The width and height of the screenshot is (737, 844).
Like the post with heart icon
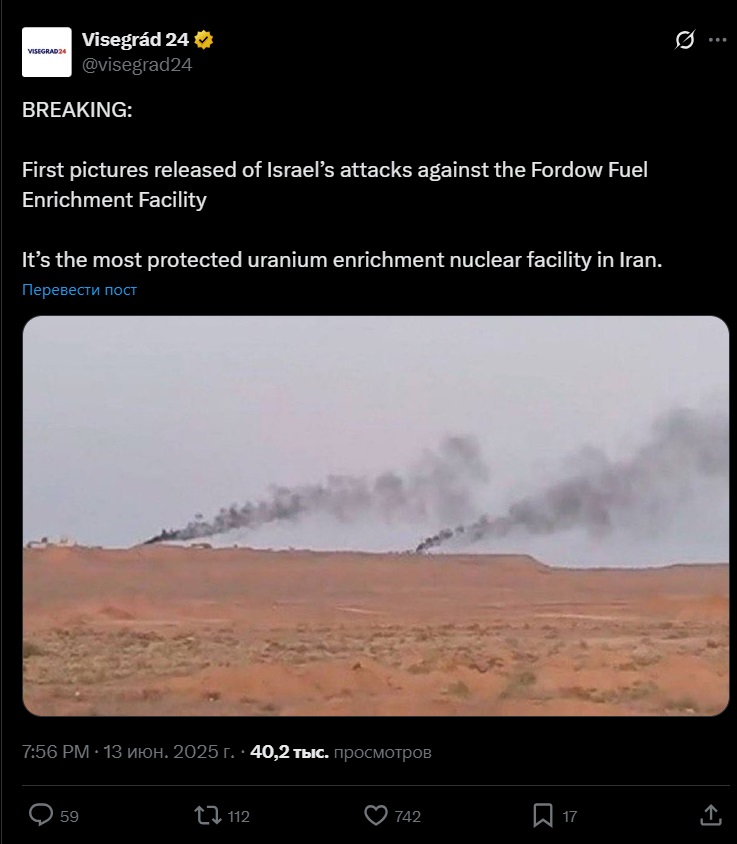[376, 815]
